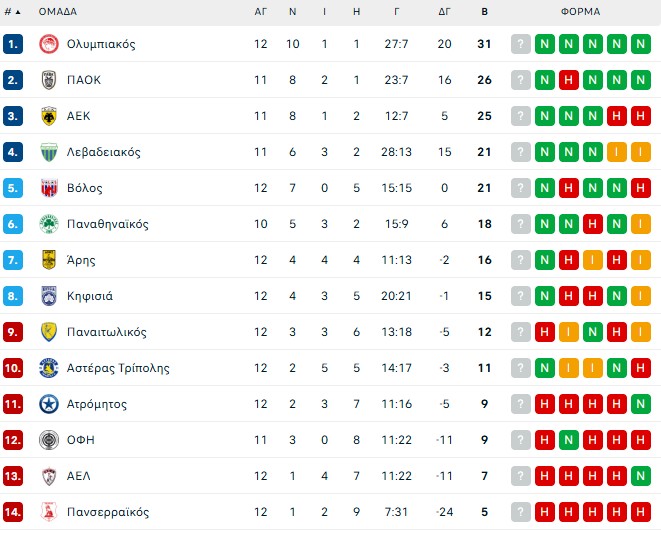Open the Αστέρας Τρίπολης team link

[x=118, y=368]
